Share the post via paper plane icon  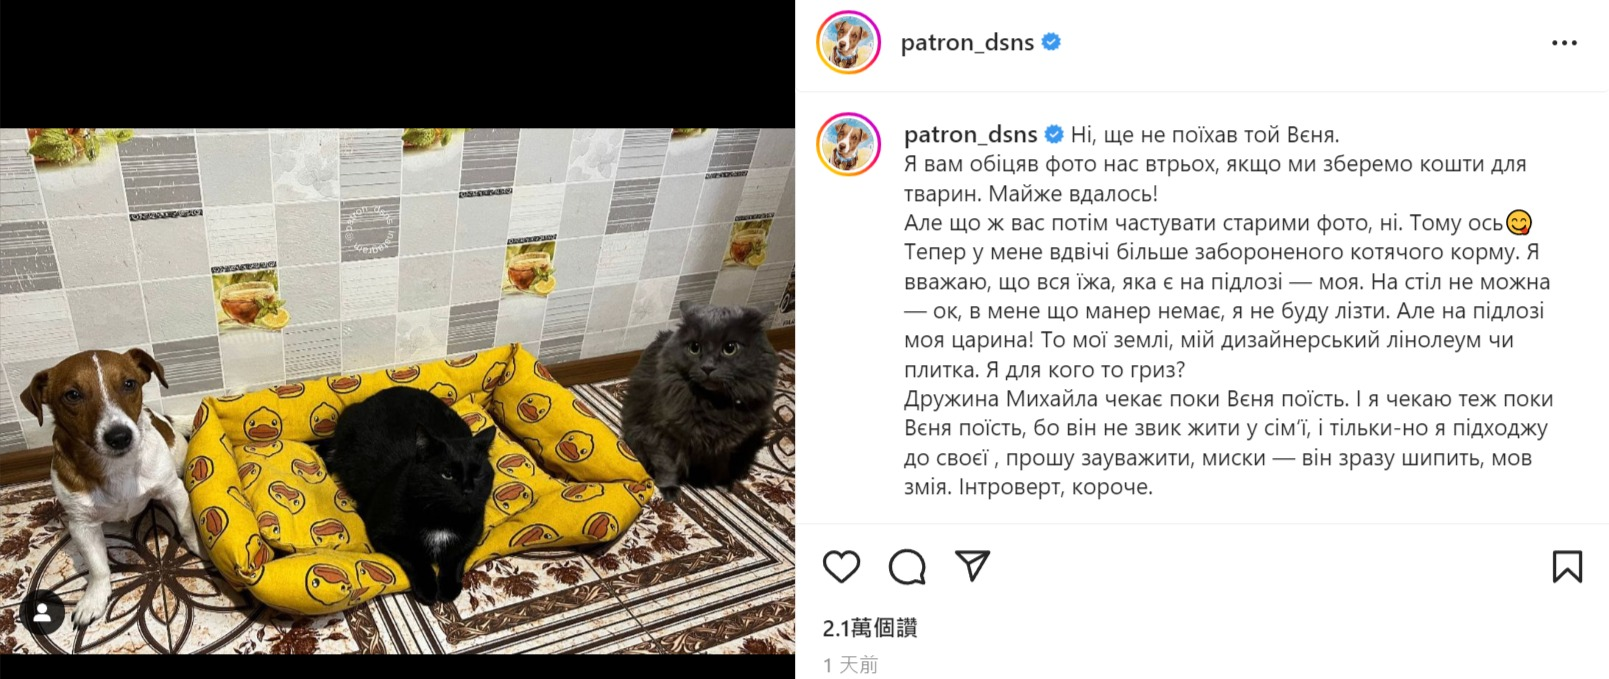click(x=972, y=566)
